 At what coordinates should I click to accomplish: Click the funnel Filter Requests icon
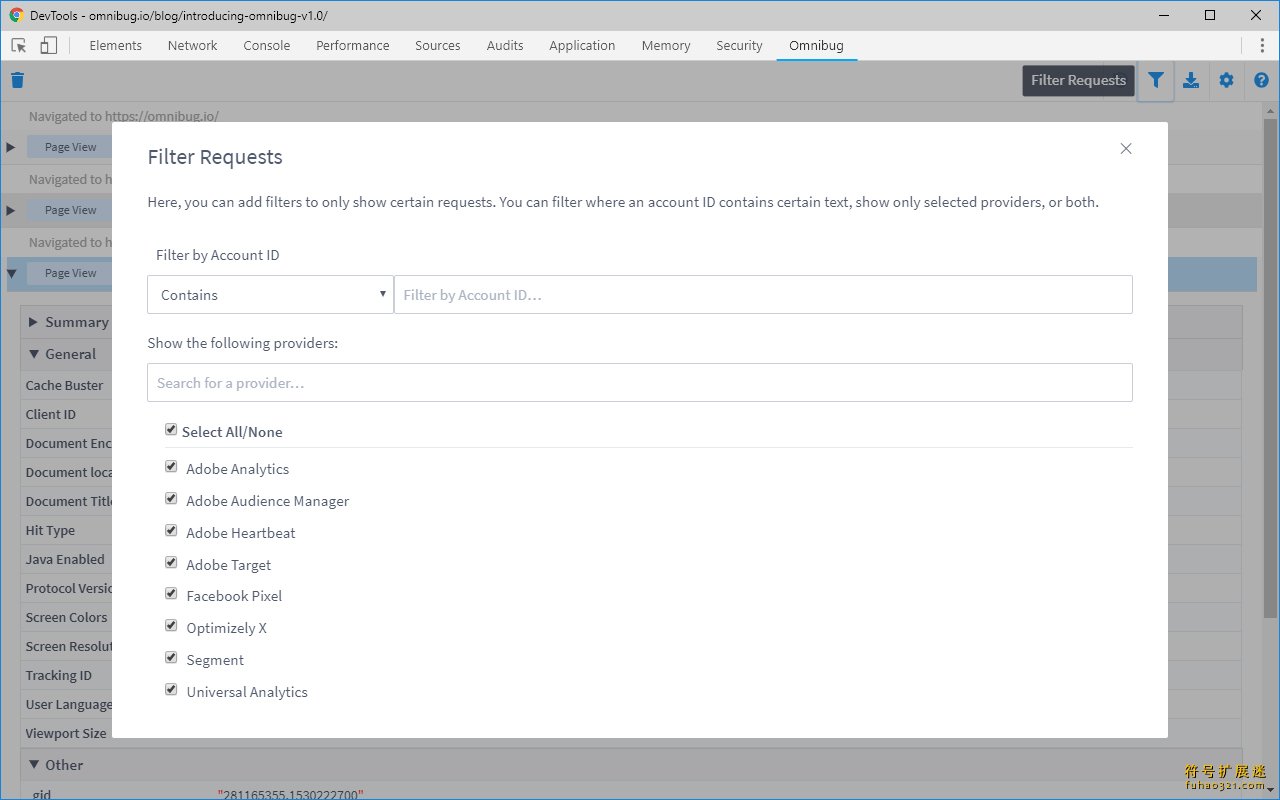1155,80
